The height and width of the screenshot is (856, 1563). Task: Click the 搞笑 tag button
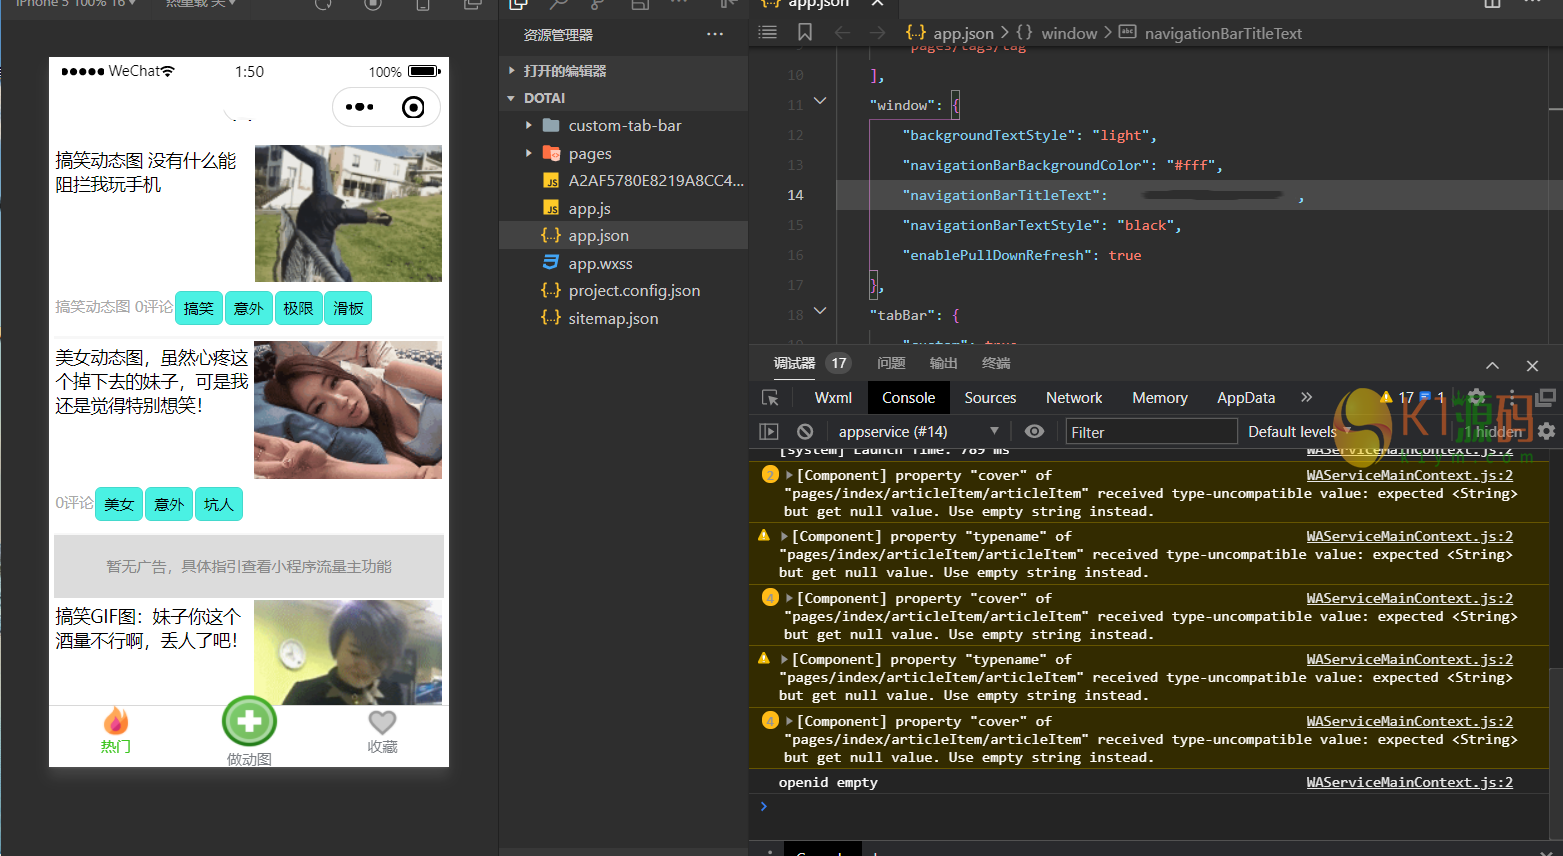coord(199,308)
